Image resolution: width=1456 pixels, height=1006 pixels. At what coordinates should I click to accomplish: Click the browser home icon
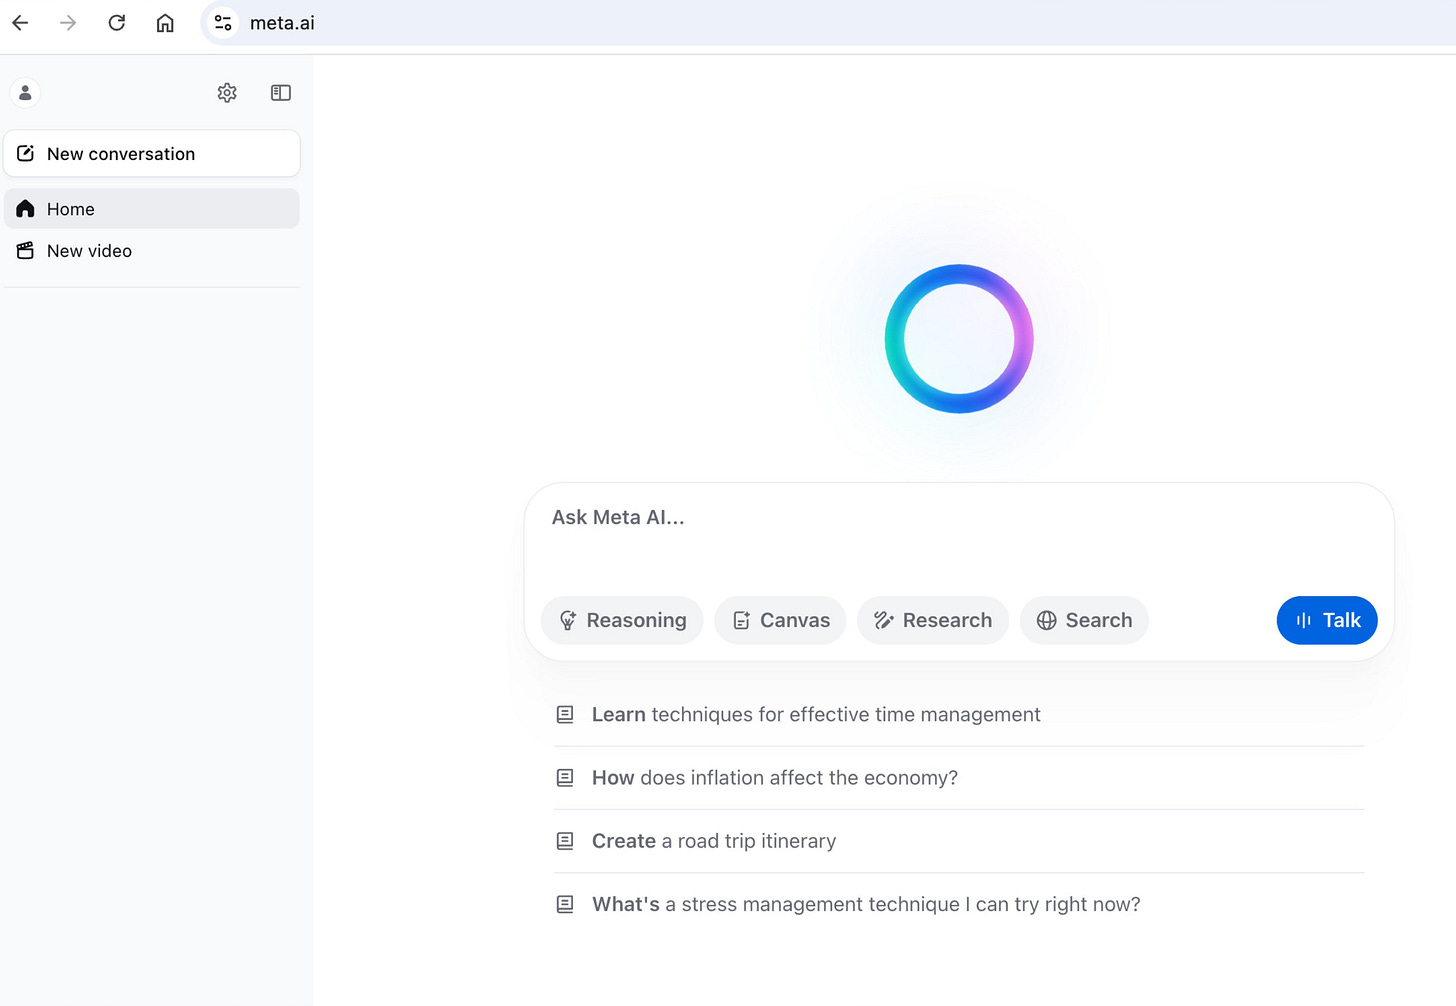165,23
